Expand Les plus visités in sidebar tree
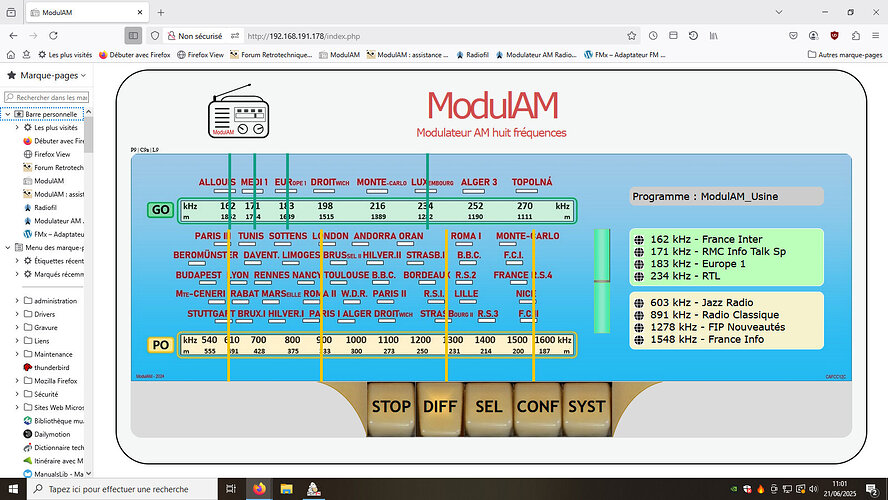 tap(17, 127)
